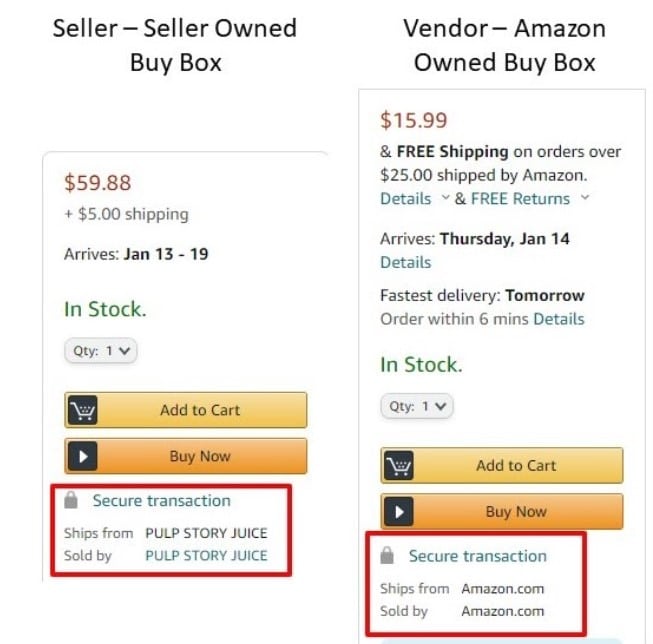
Task: Open the PULP STORY JUICE seller link
Action: pyautogui.click(x=206, y=555)
